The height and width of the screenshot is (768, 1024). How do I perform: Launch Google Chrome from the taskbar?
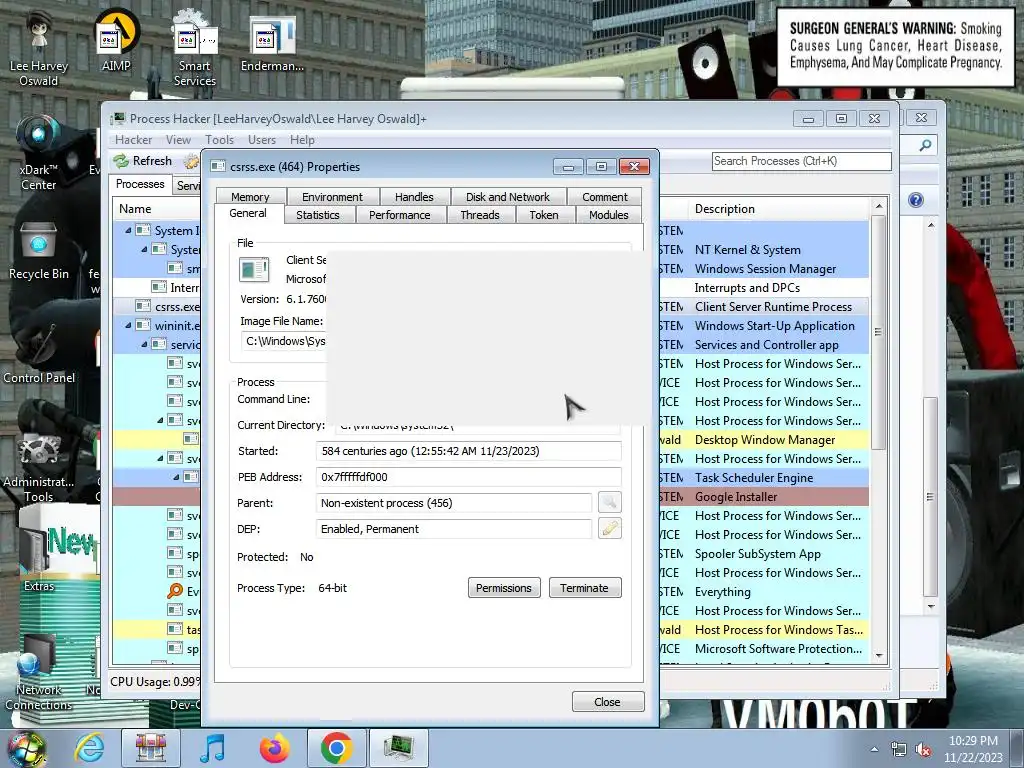point(336,748)
